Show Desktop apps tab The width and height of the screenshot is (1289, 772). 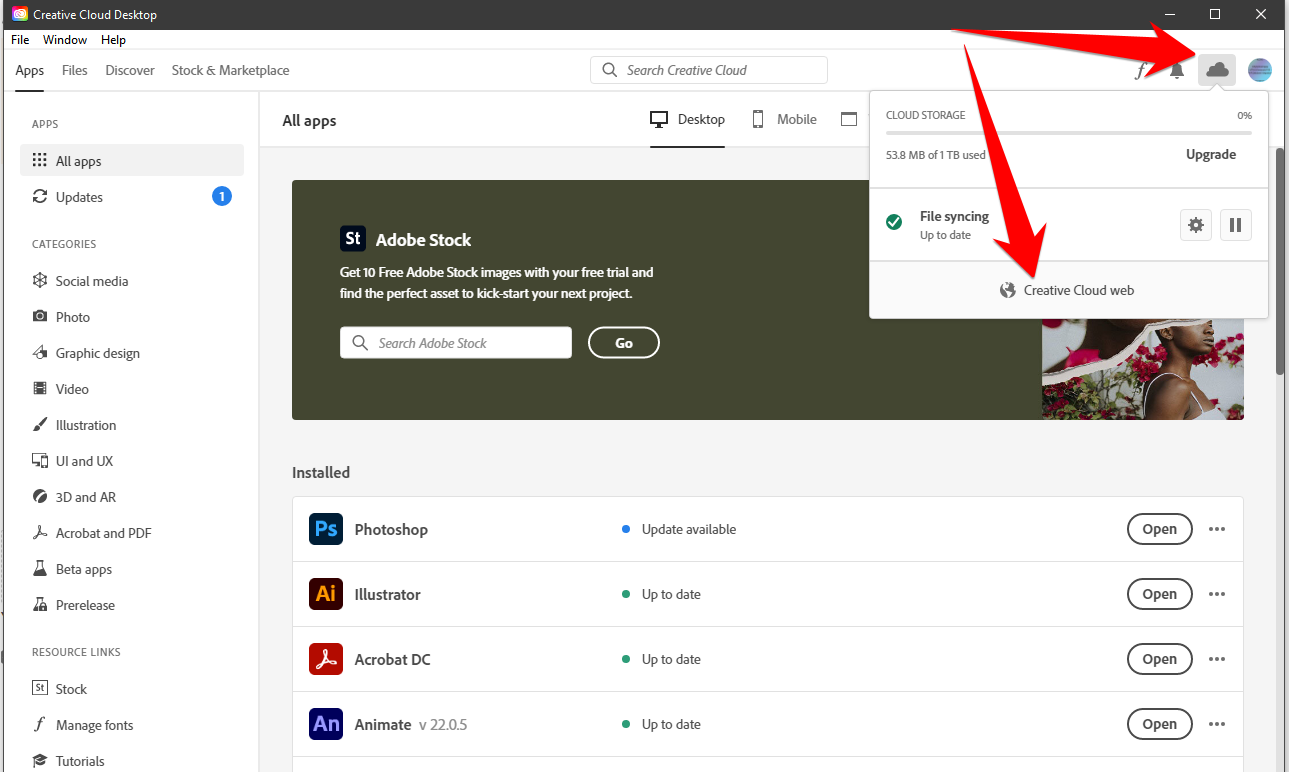[x=687, y=119]
